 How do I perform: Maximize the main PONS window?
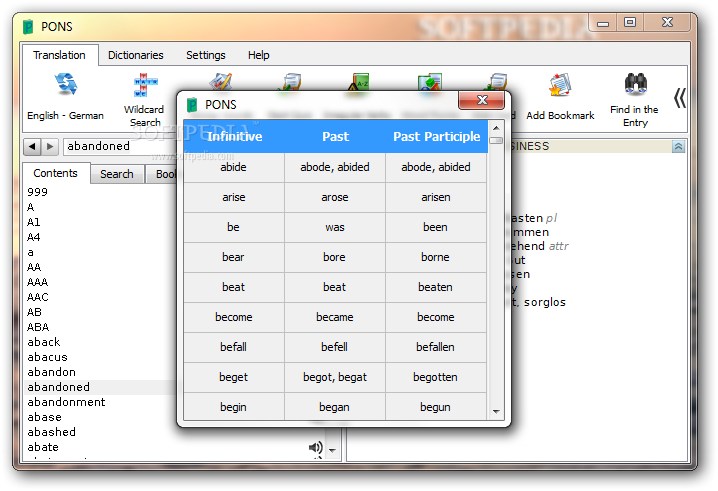(630, 22)
